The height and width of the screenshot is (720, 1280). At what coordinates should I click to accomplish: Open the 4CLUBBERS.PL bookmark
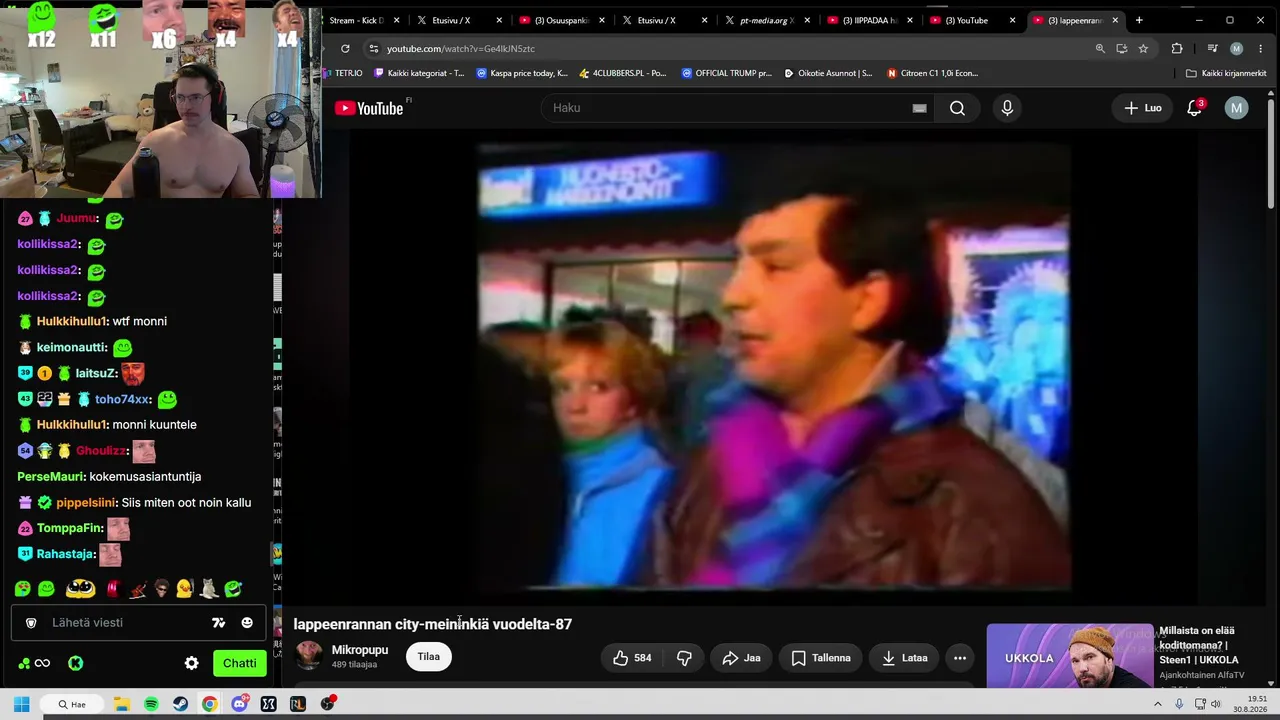[x=622, y=73]
